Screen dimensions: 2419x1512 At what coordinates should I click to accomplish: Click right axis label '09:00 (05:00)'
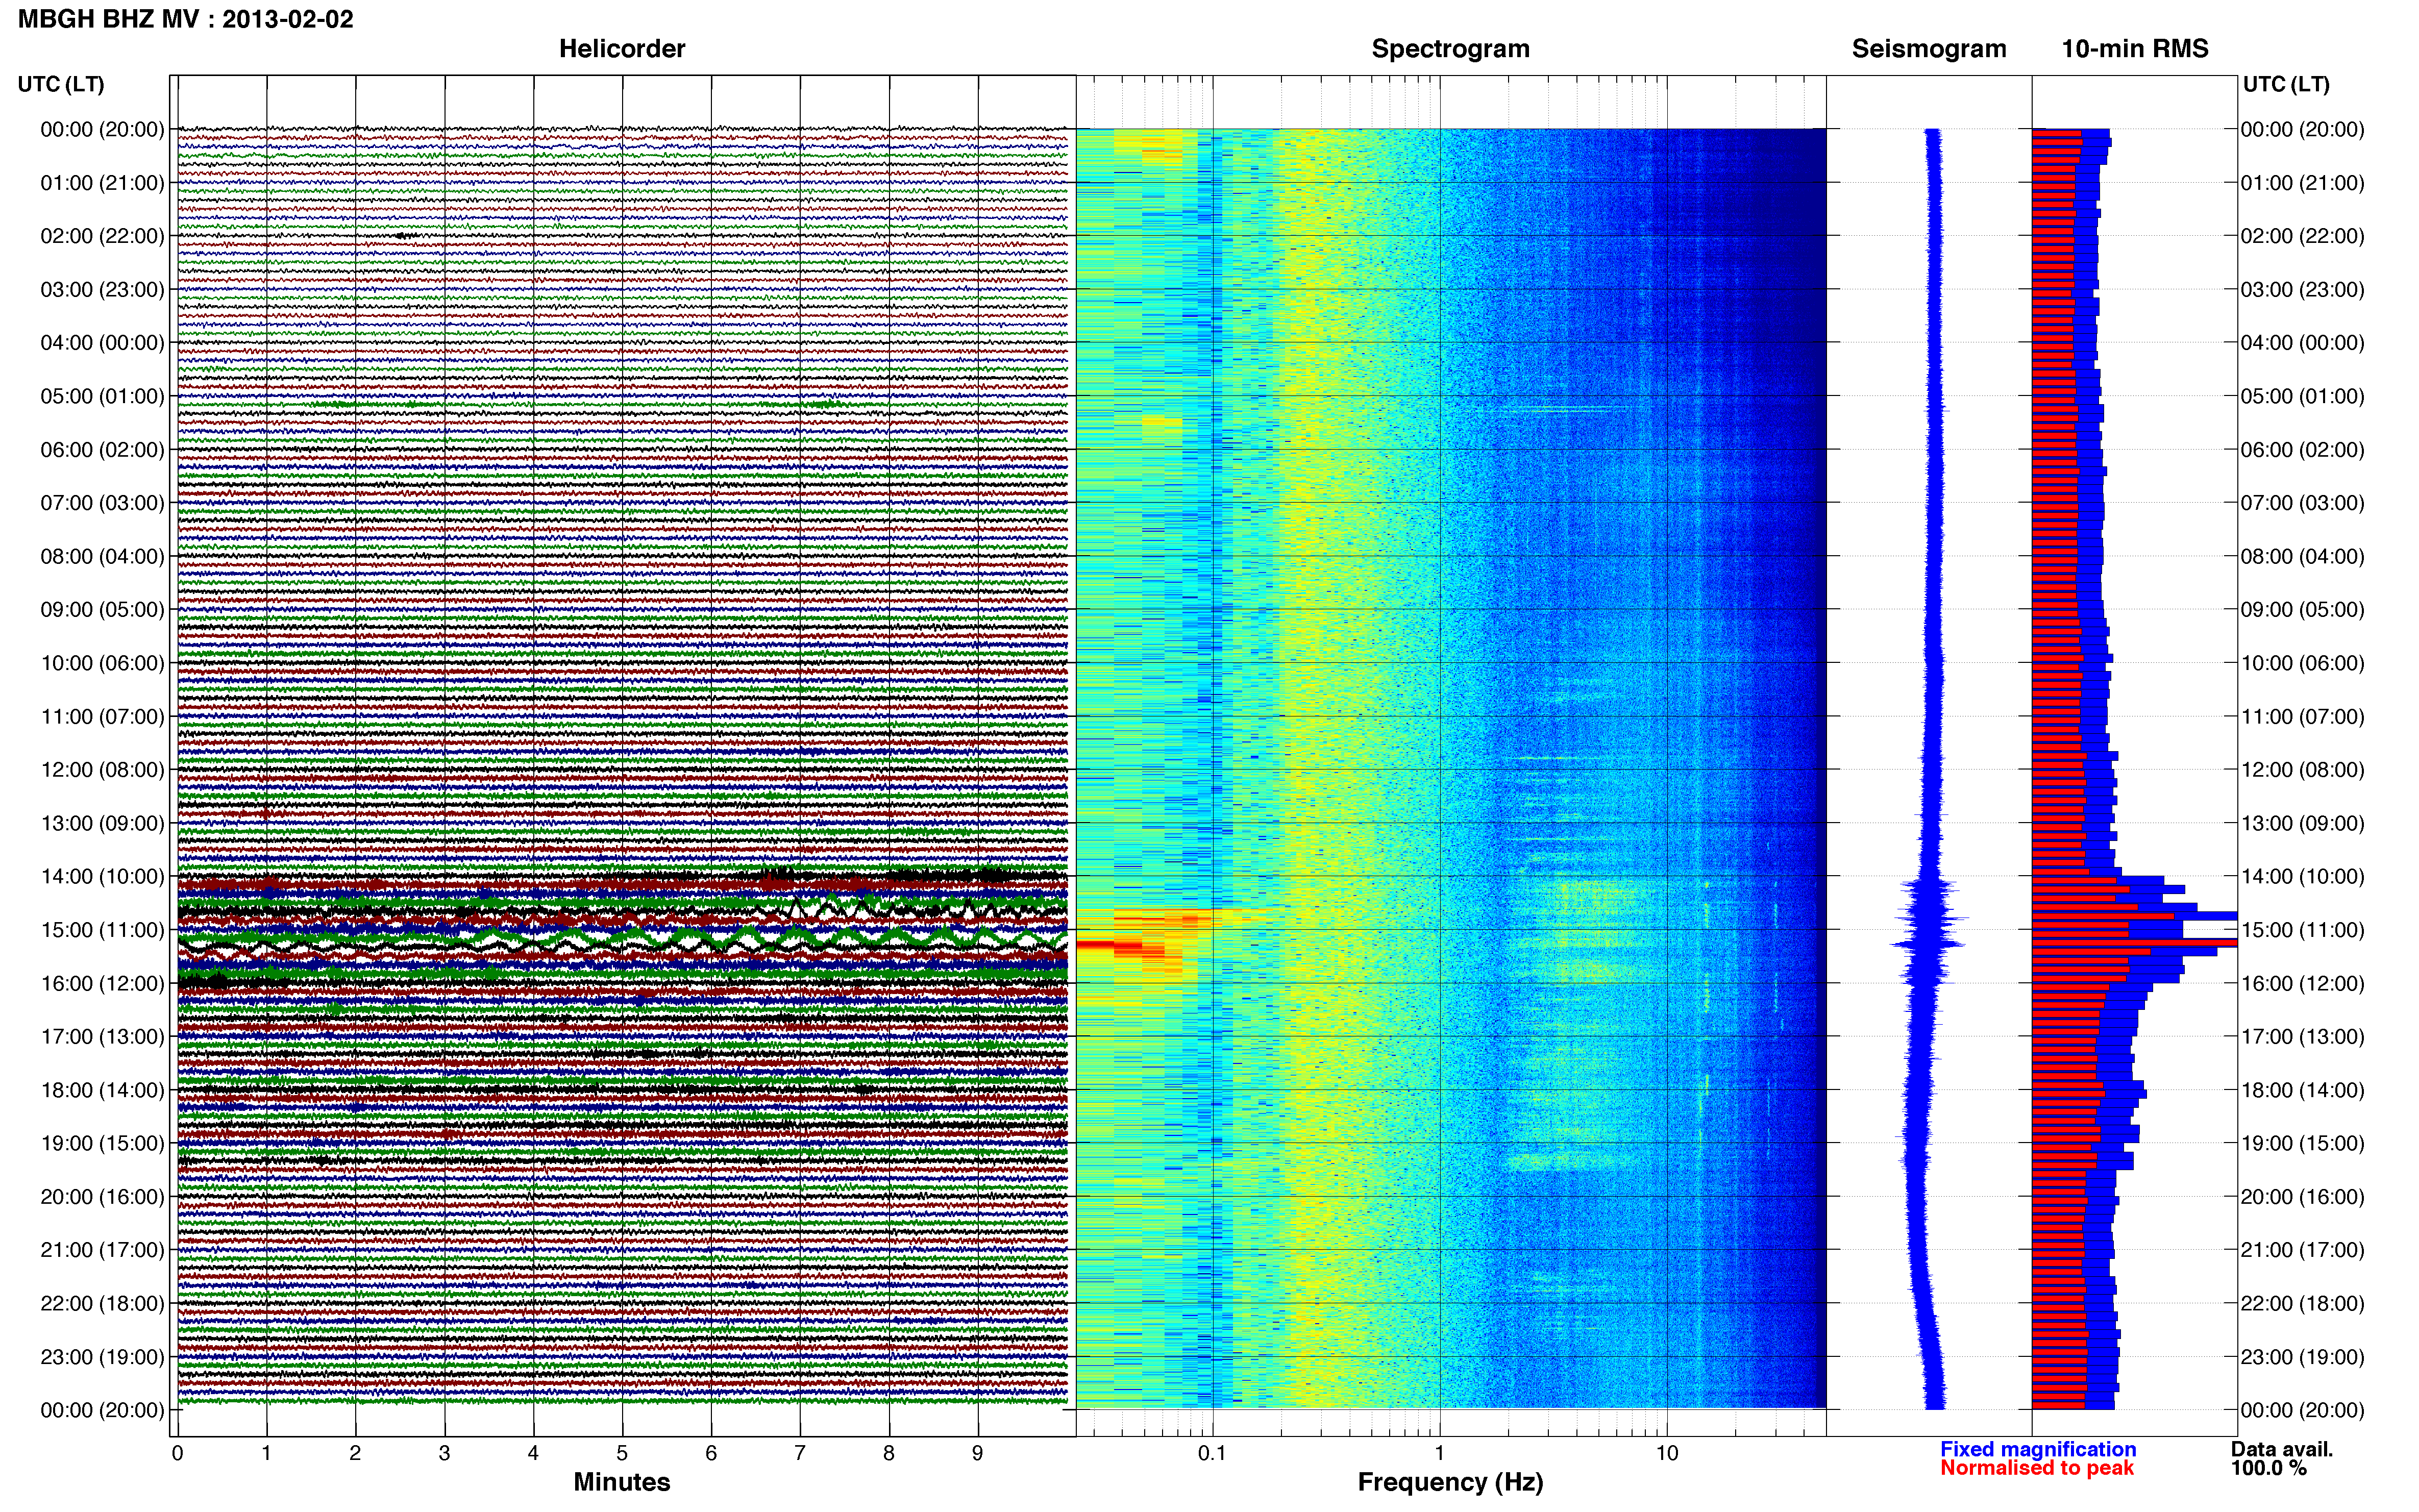[x=2302, y=609]
